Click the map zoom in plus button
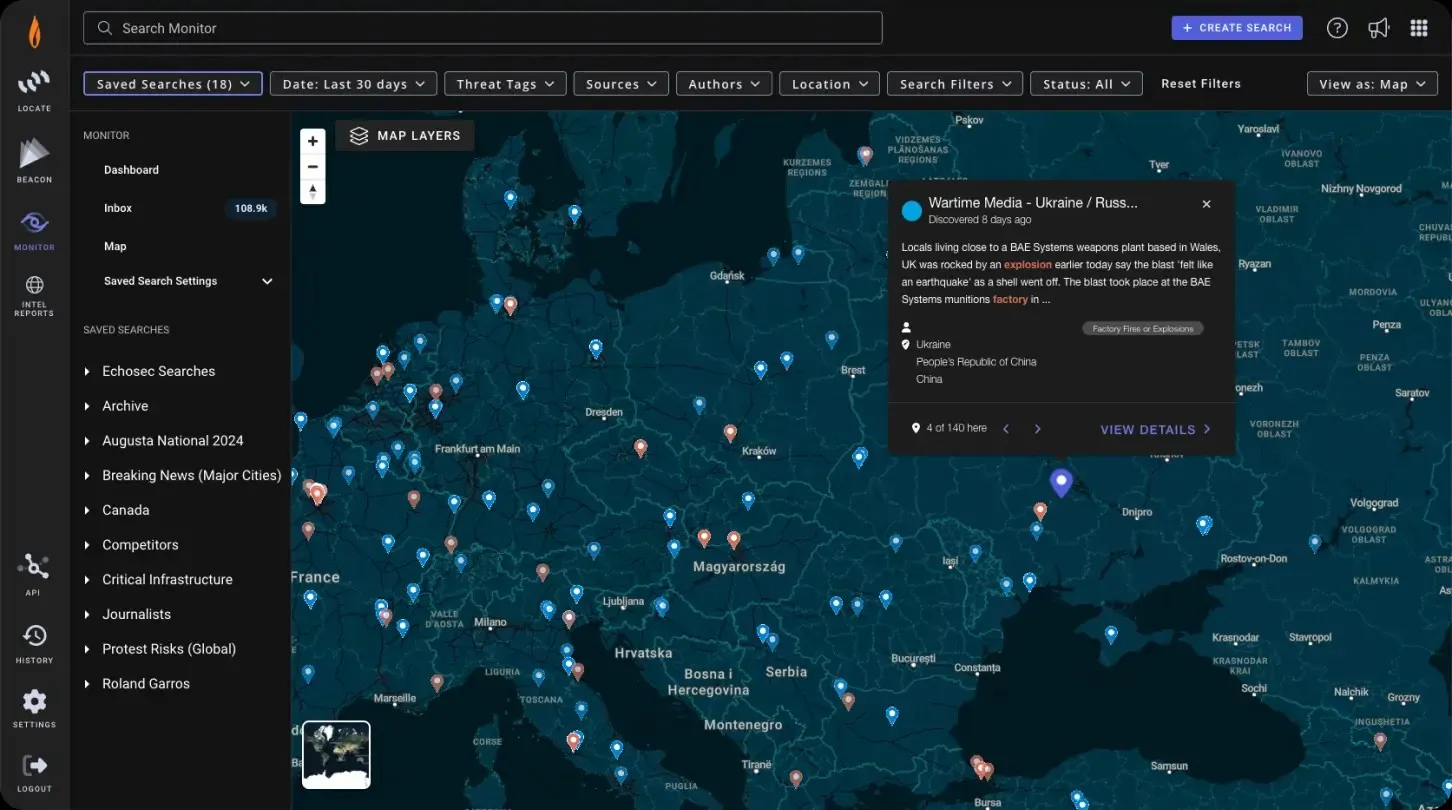Image resolution: width=1452 pixels, height=810 pixels. tap(313, 141)
